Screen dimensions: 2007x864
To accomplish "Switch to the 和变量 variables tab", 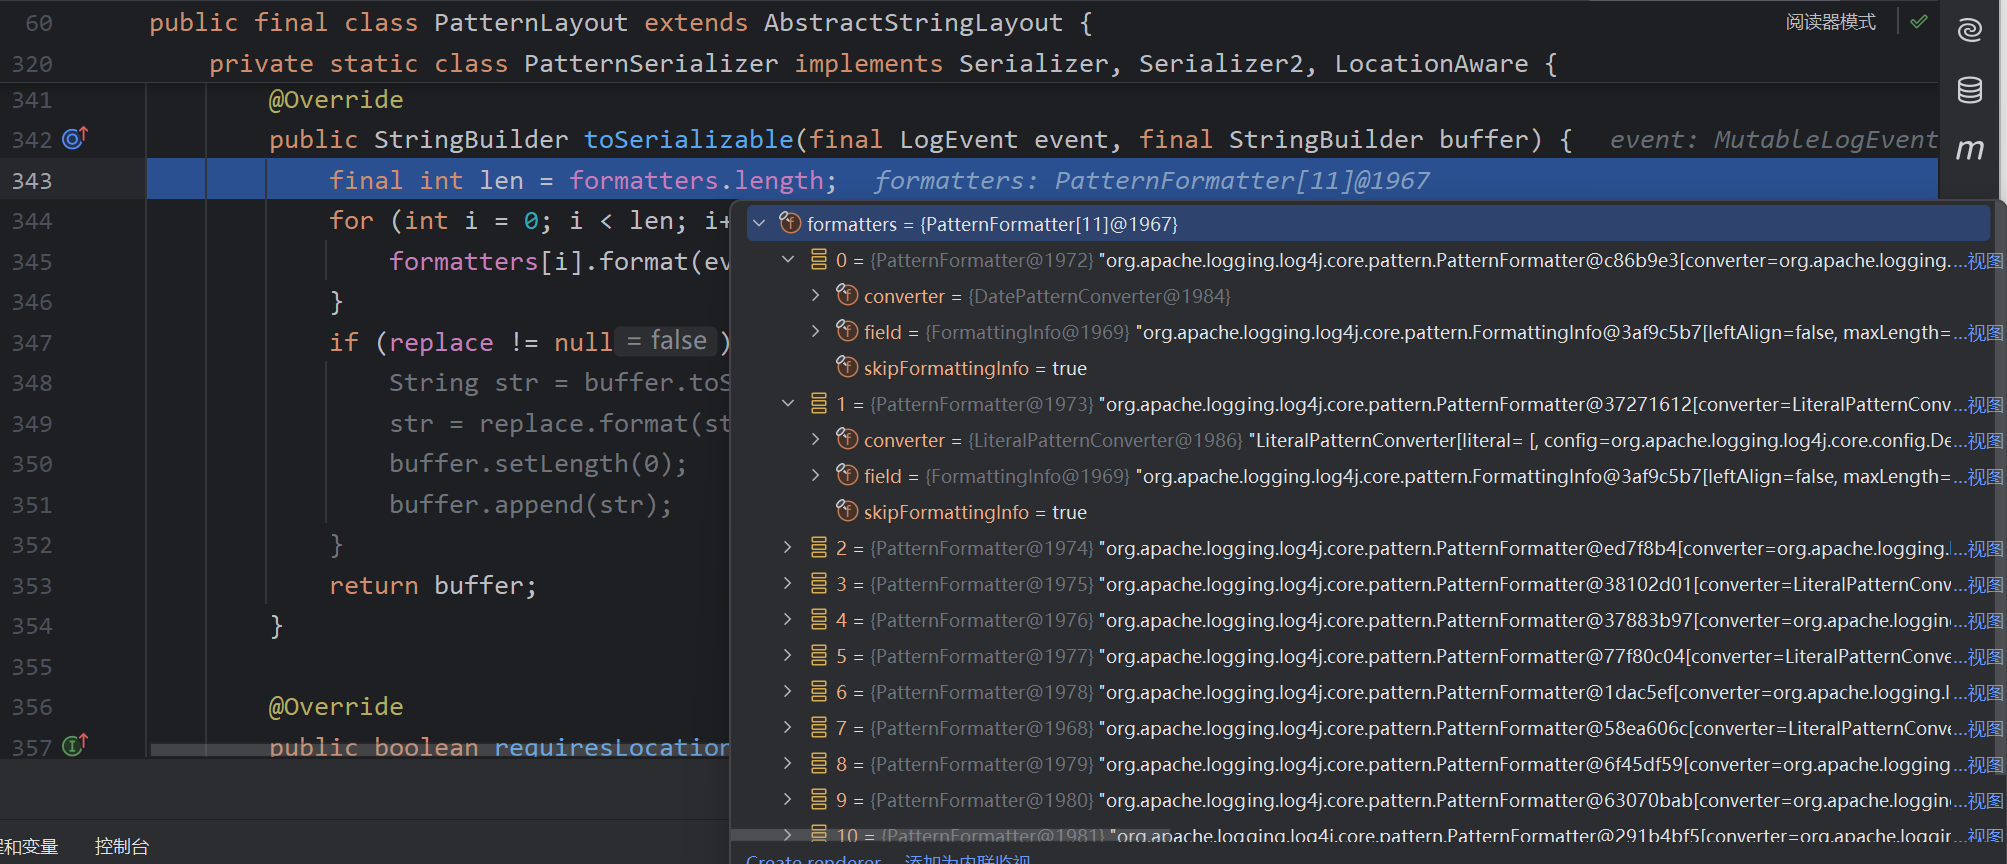I will coord(29,846).
